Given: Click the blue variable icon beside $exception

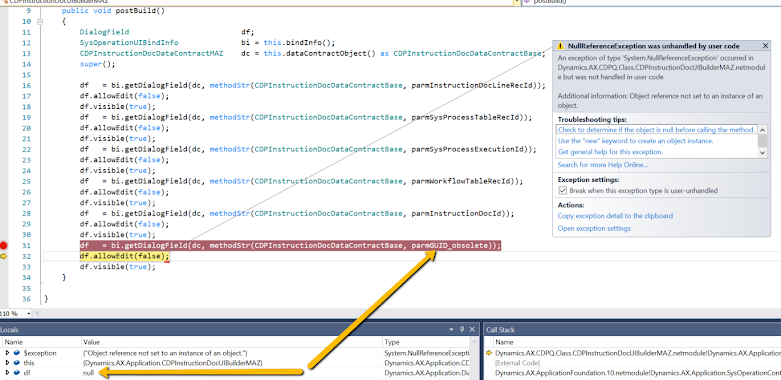Looking at the screenshot, I should [16, 353].
